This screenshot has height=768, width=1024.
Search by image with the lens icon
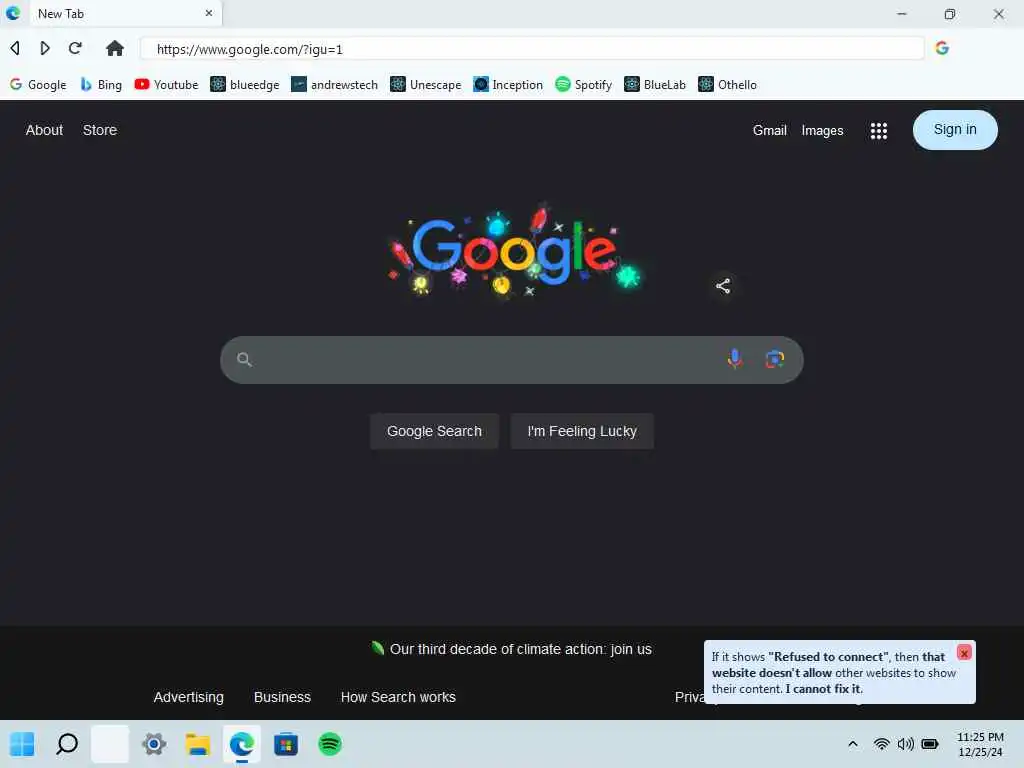pyautogui.click(x=775, y=359)
